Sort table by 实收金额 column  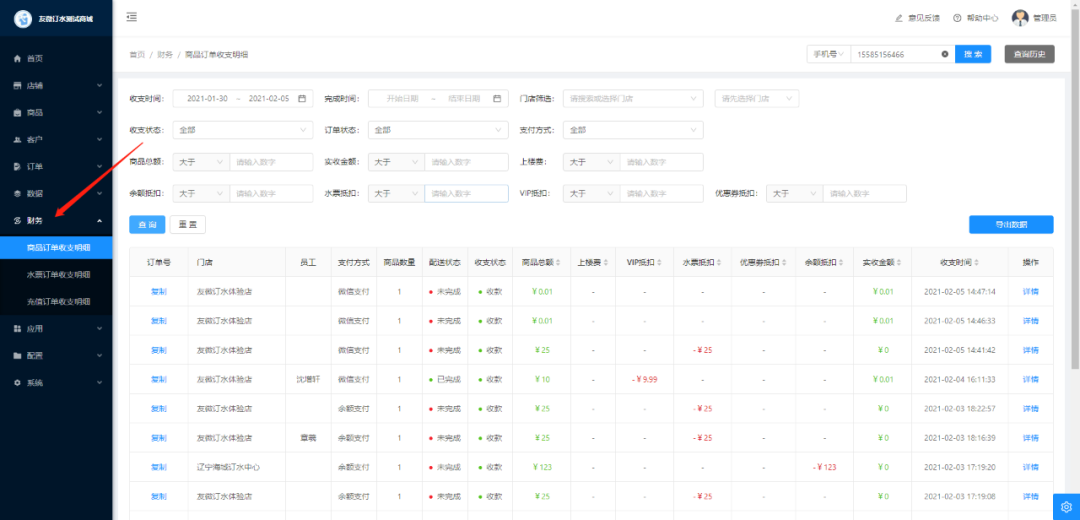point(901,262)
